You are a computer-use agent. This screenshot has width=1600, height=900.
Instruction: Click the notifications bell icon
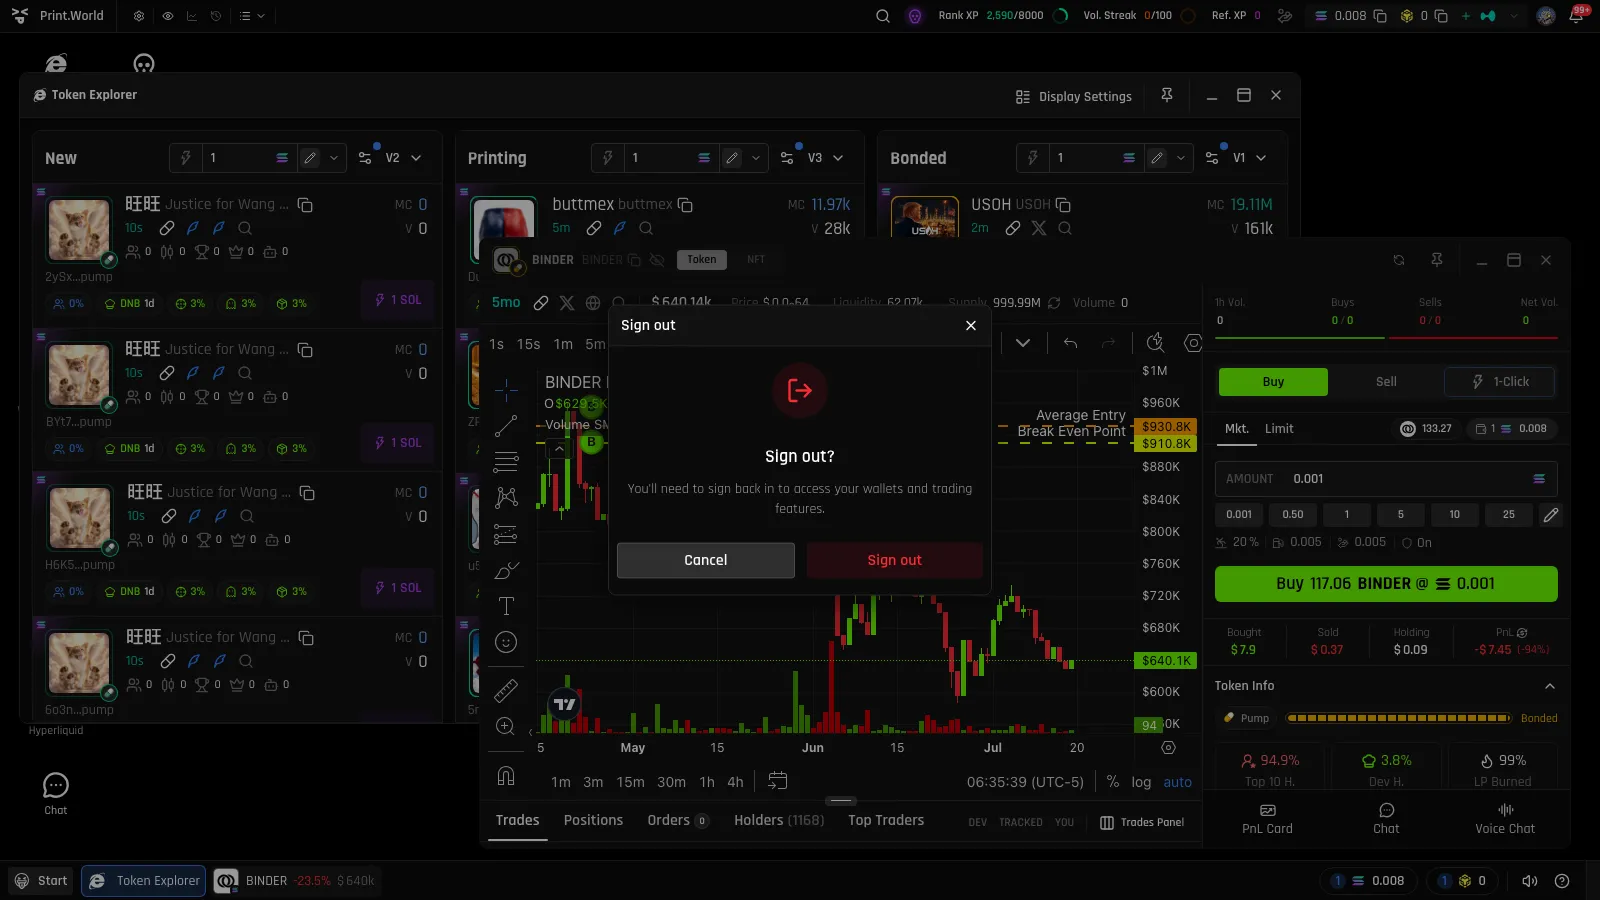pyautogui.click(x=1577, y=16)
